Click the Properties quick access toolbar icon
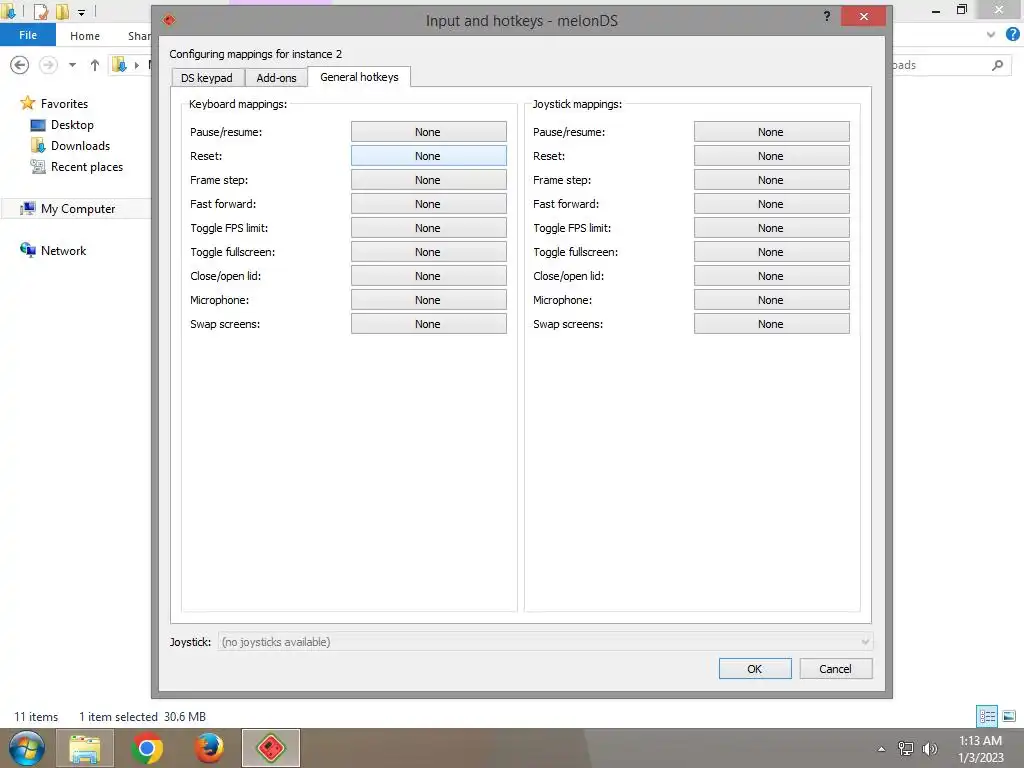The height and width of the screenshot is (768, 1024). point(40,11)
